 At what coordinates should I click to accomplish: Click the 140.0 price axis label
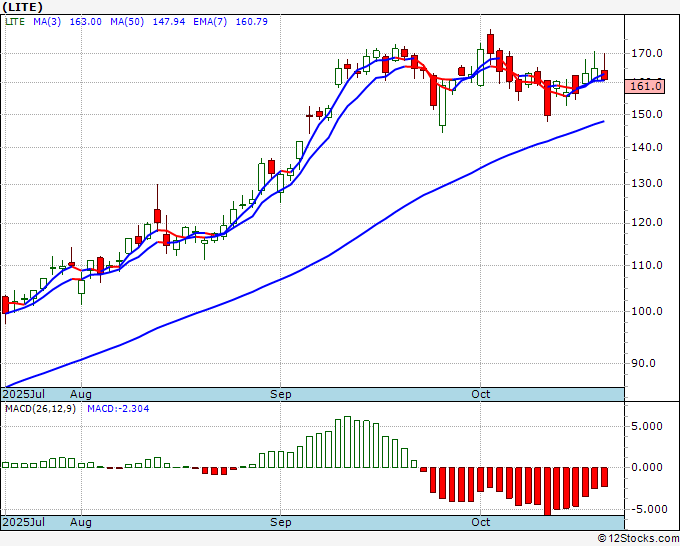[x=647, y=147]
